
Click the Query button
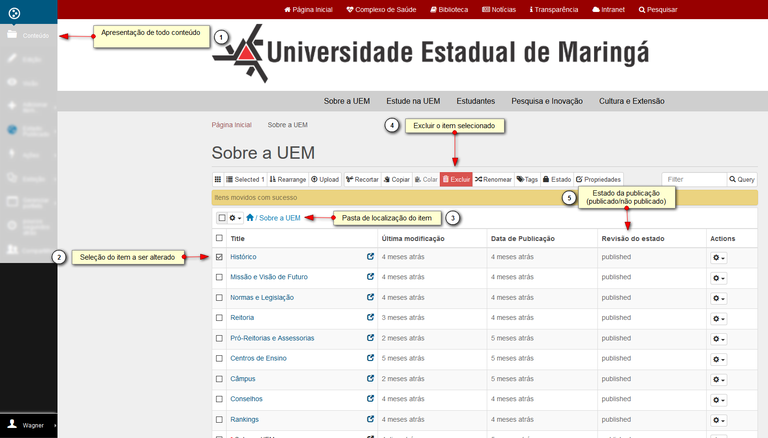point(742,179)
